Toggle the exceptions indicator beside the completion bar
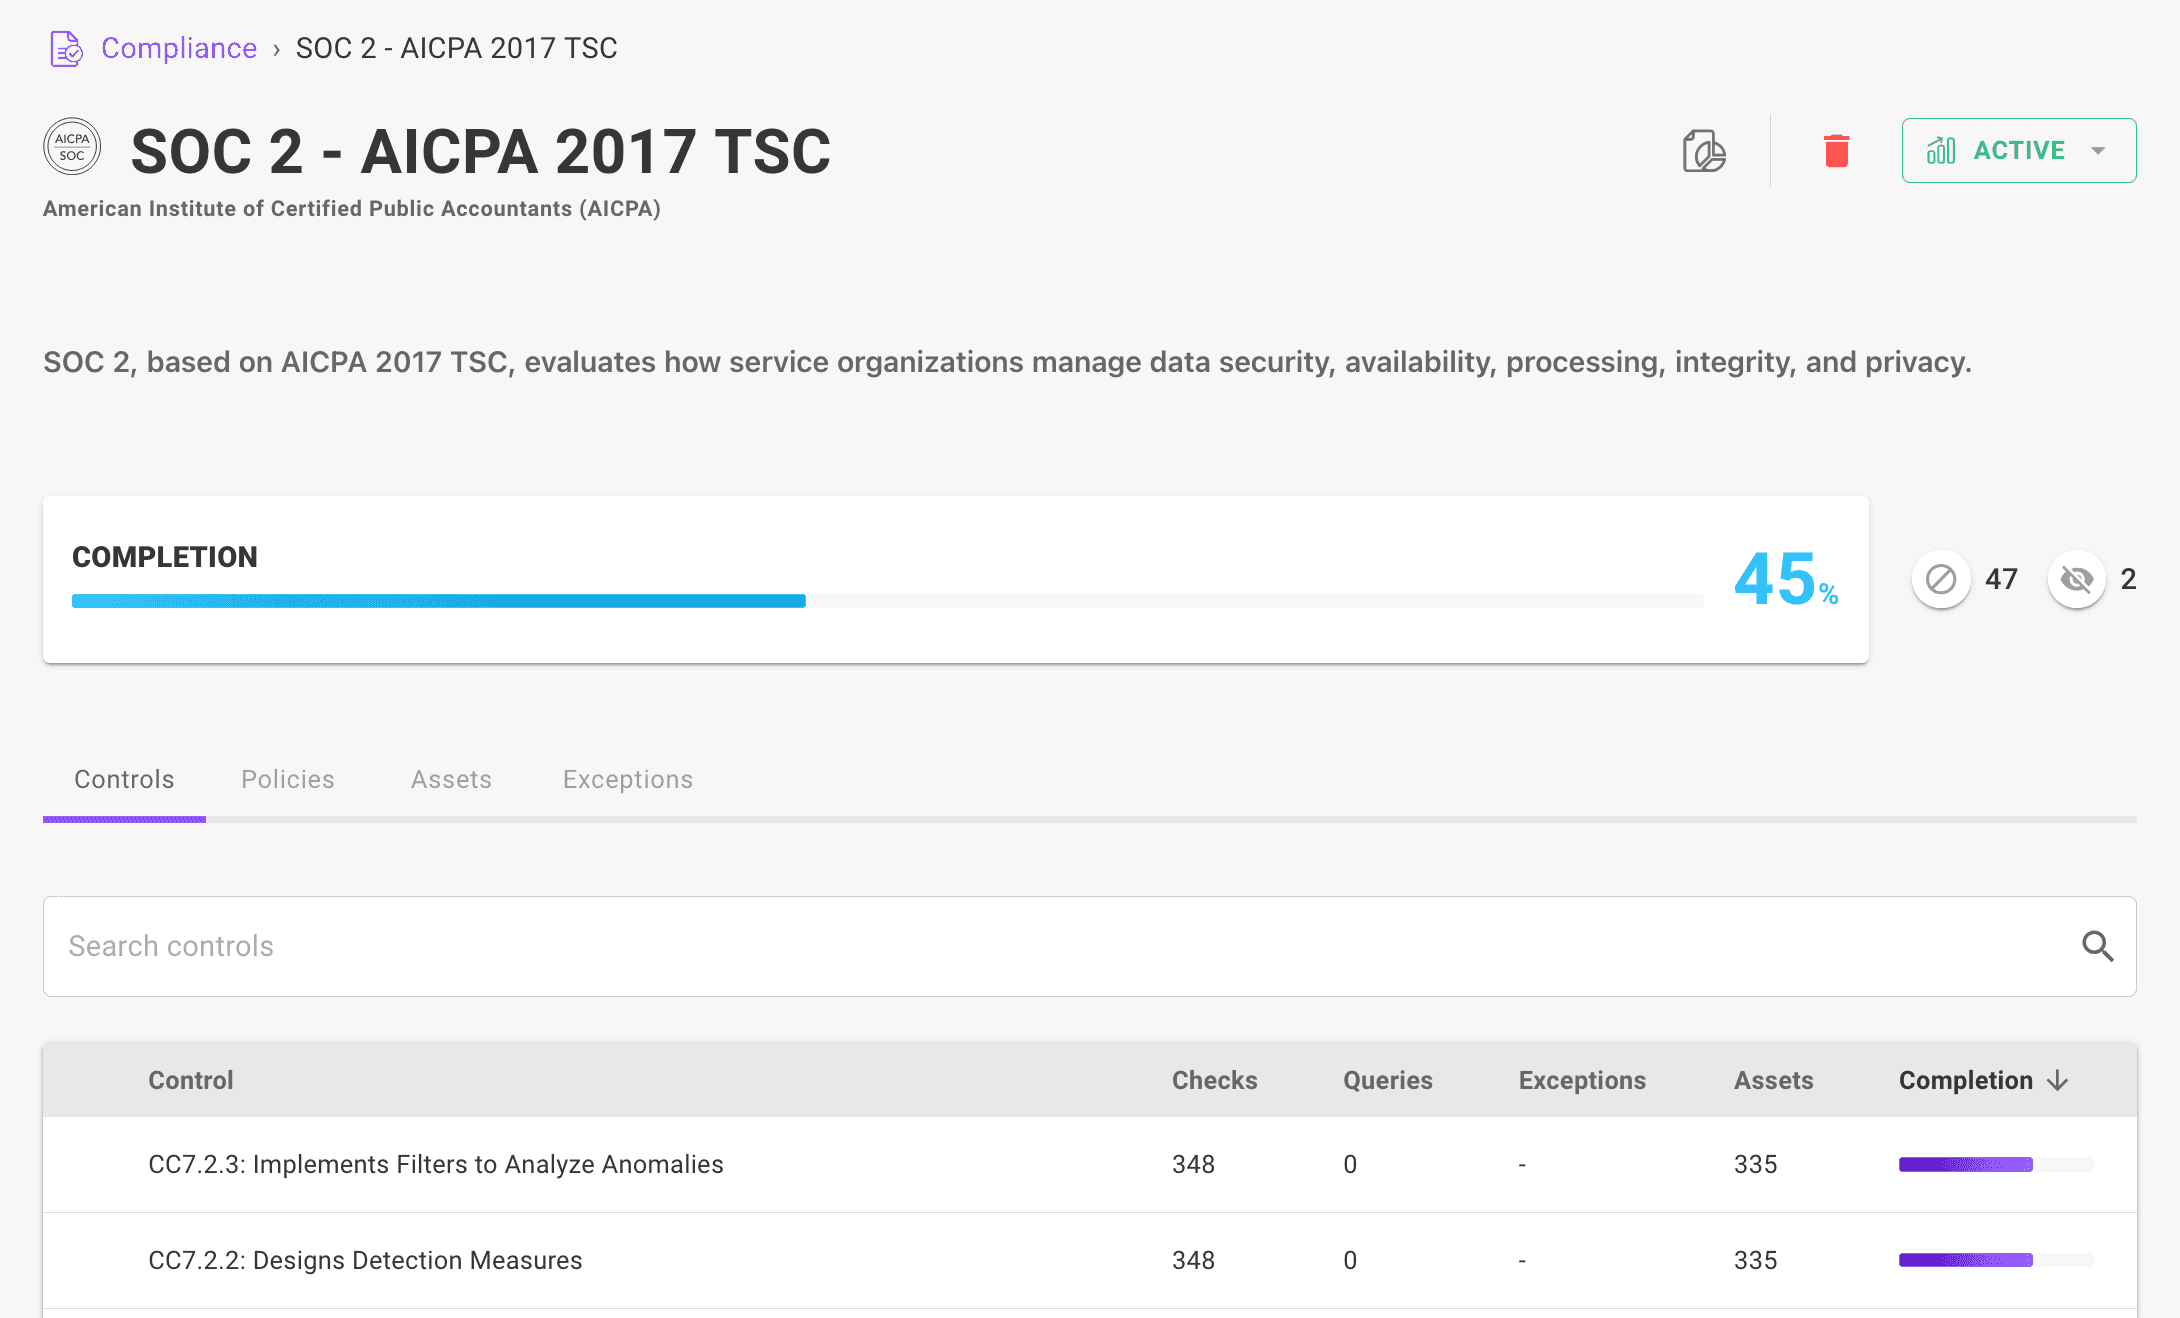 [x=1940, y=579]
